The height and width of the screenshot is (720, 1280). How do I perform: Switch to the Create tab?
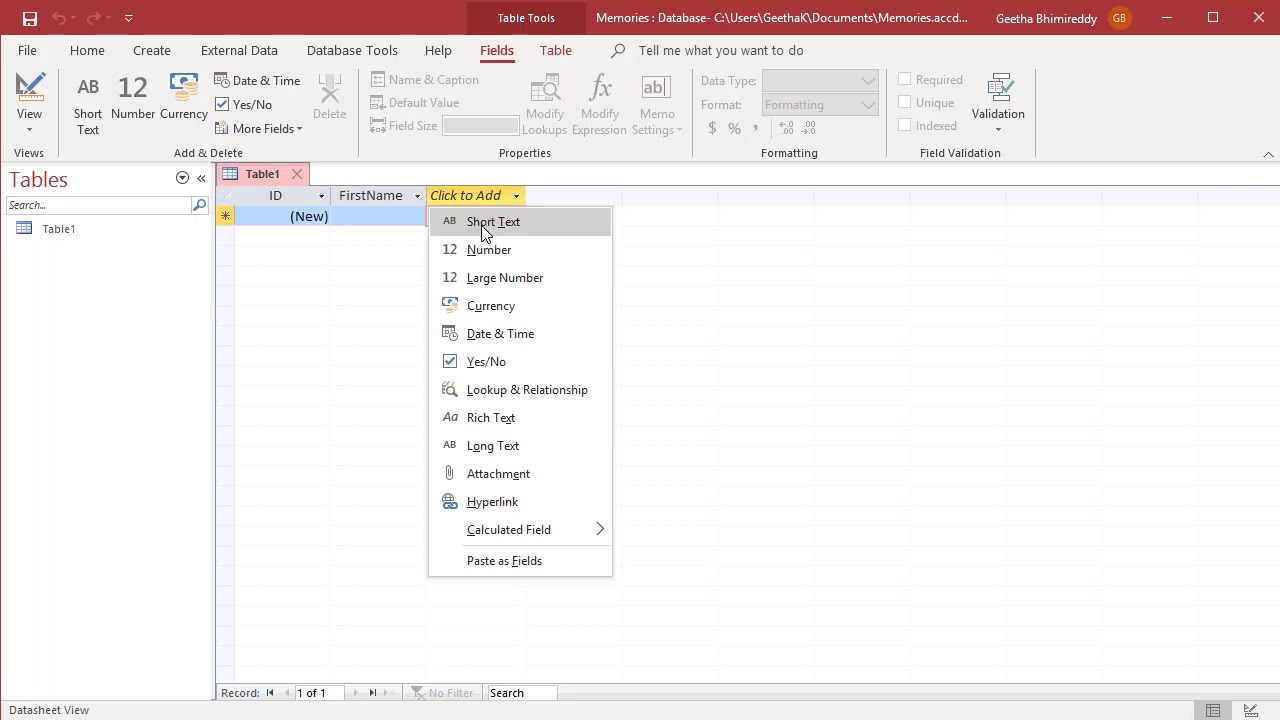(152, 50)
